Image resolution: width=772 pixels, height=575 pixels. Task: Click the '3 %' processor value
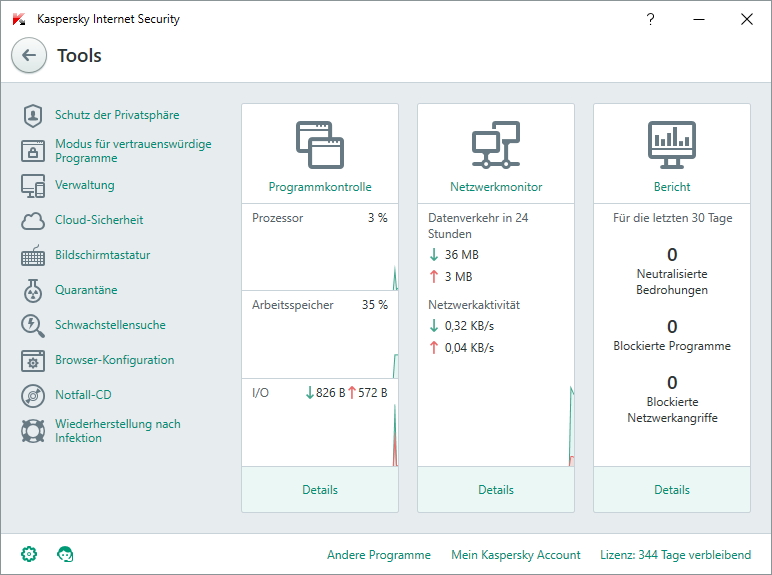[378, 218]
